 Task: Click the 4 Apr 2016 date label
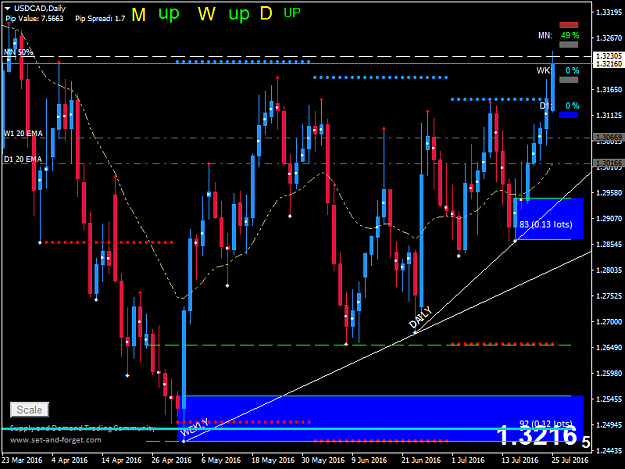click(69, 460)
